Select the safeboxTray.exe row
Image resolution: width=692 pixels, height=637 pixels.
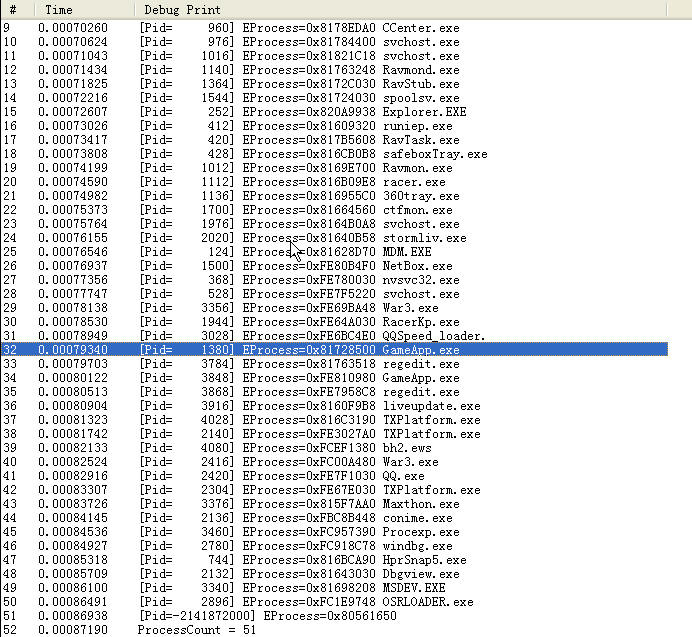[x=335, y=154]
